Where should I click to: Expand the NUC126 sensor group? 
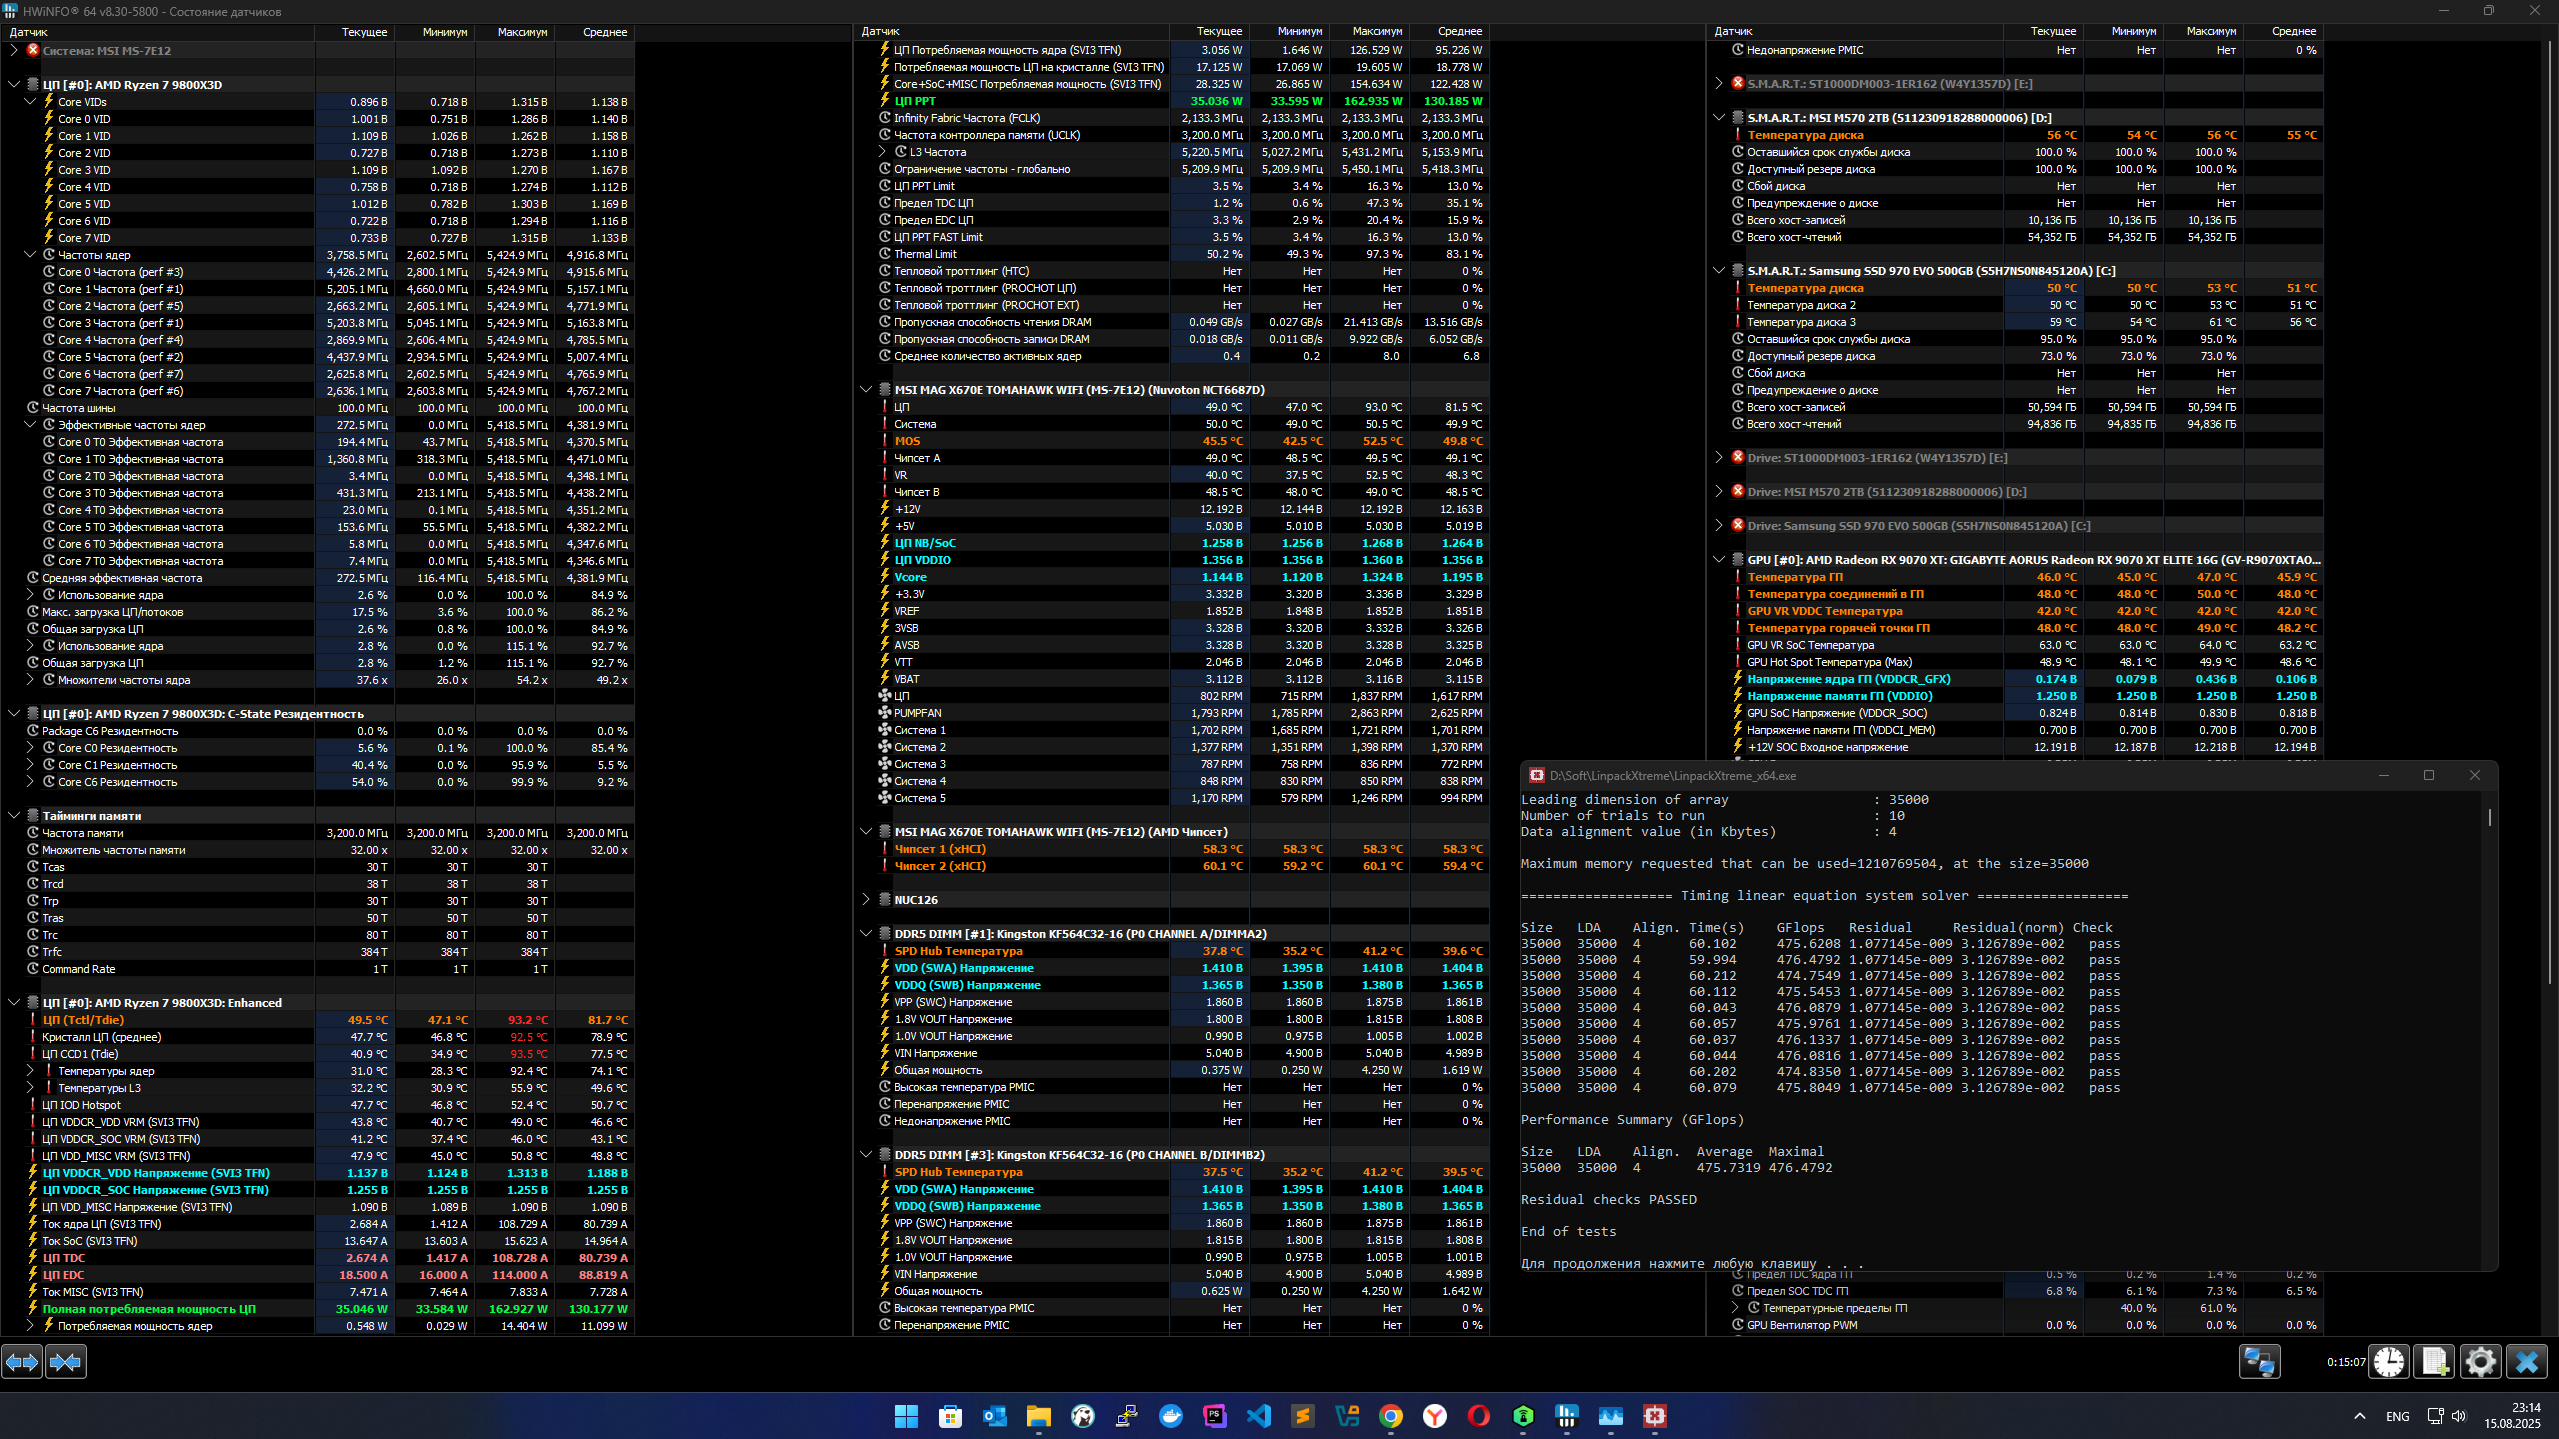point(866,899)
